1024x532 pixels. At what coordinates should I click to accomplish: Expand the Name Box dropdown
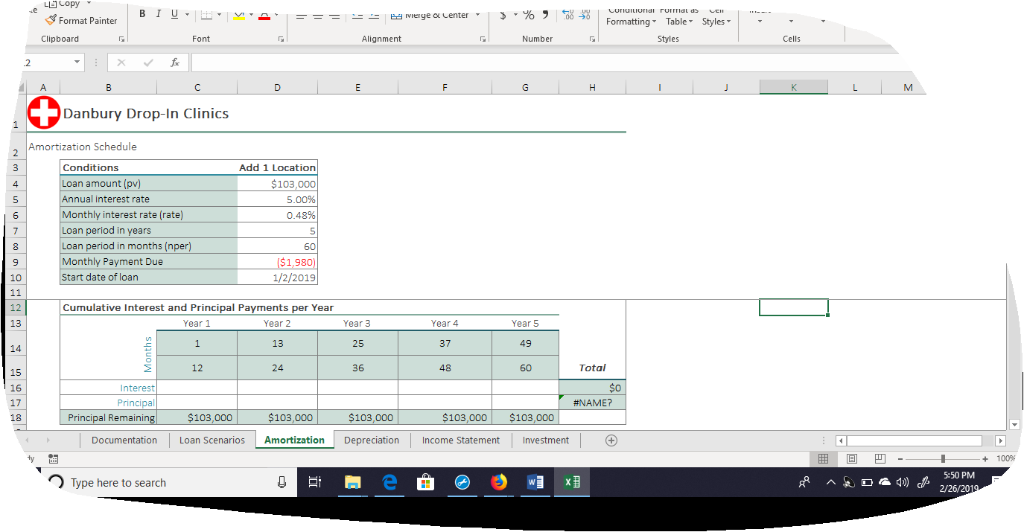(77, 63)
